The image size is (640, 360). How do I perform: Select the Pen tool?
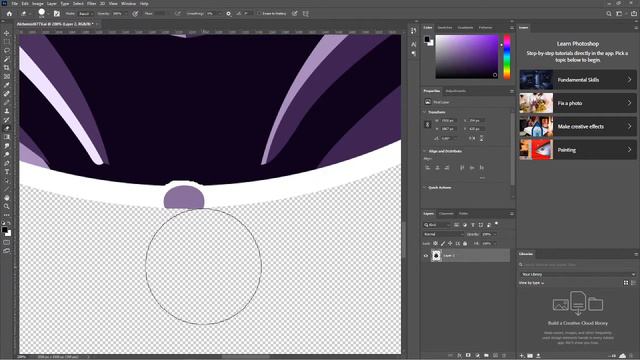click(x=7, y=163)
